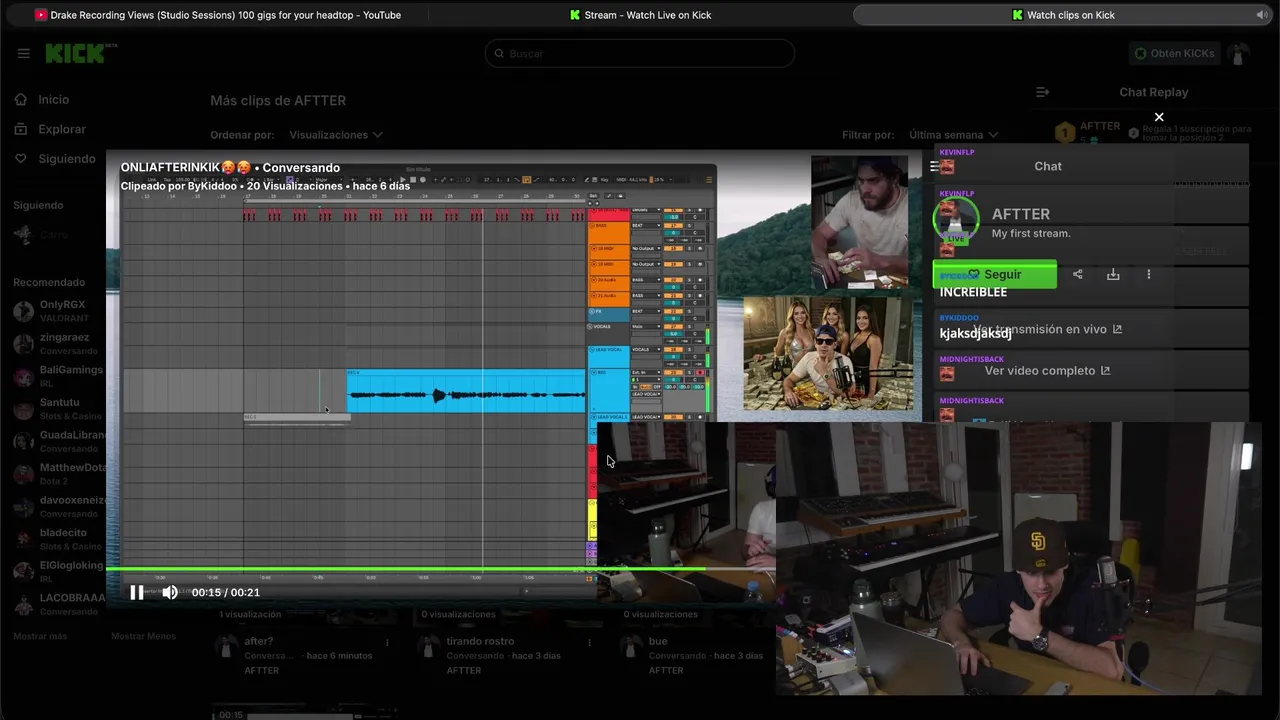Focus the Buscar search field

pyautogui.click(x=640, y=53)
